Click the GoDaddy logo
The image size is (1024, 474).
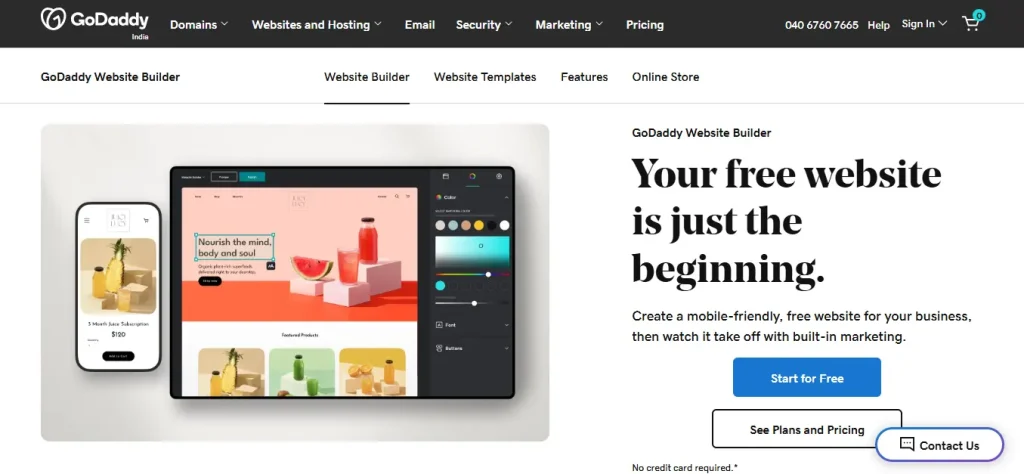pyautogui.click(x=95, y=20)
